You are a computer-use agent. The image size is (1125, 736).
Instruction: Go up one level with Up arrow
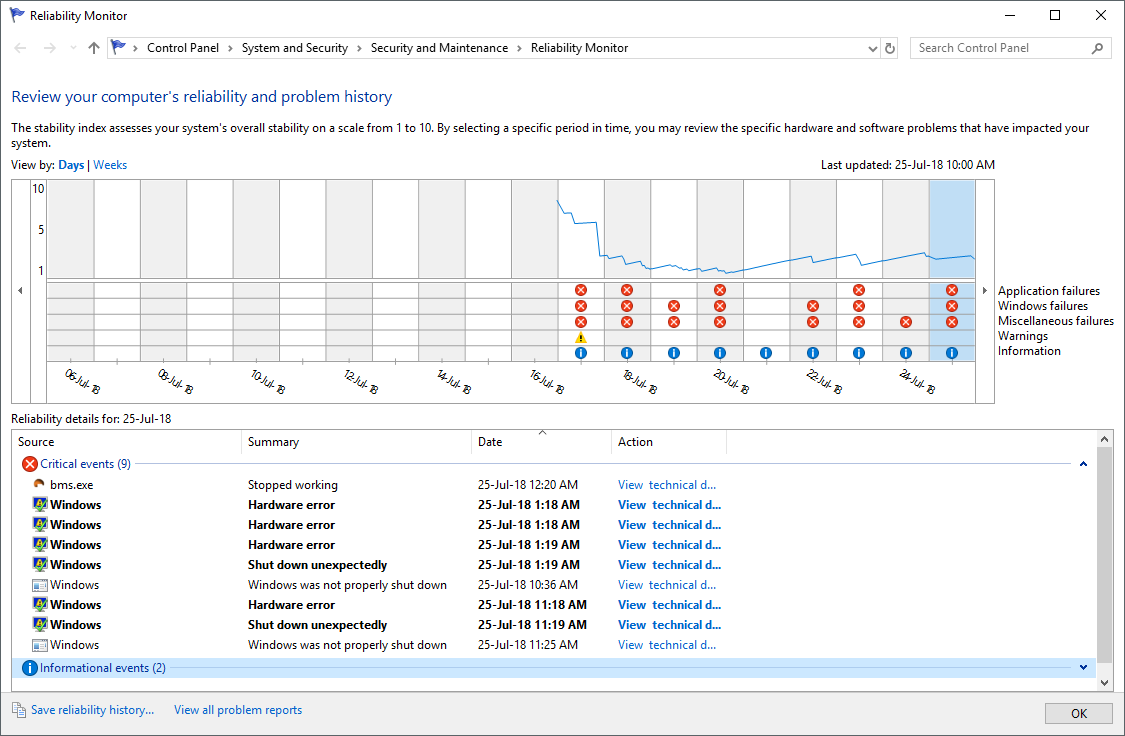point(93,48)
